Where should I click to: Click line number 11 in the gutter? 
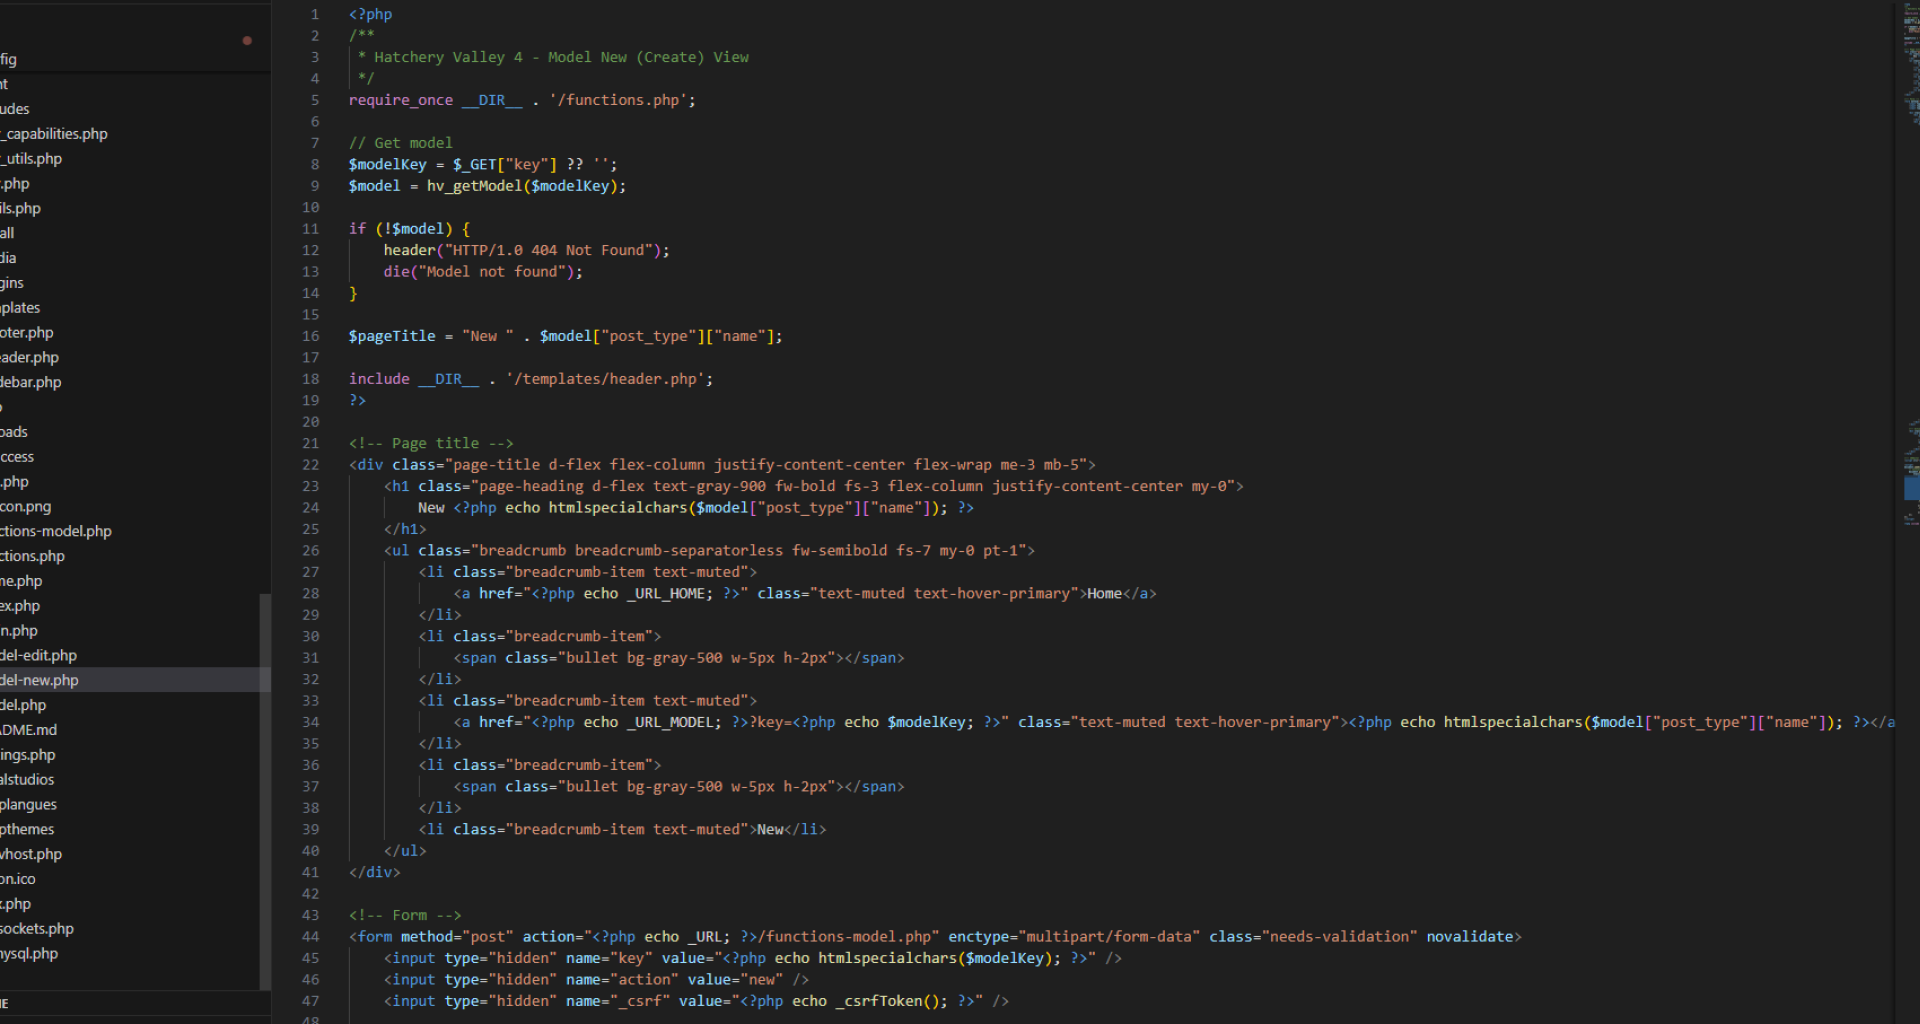[x=311, y=229]
